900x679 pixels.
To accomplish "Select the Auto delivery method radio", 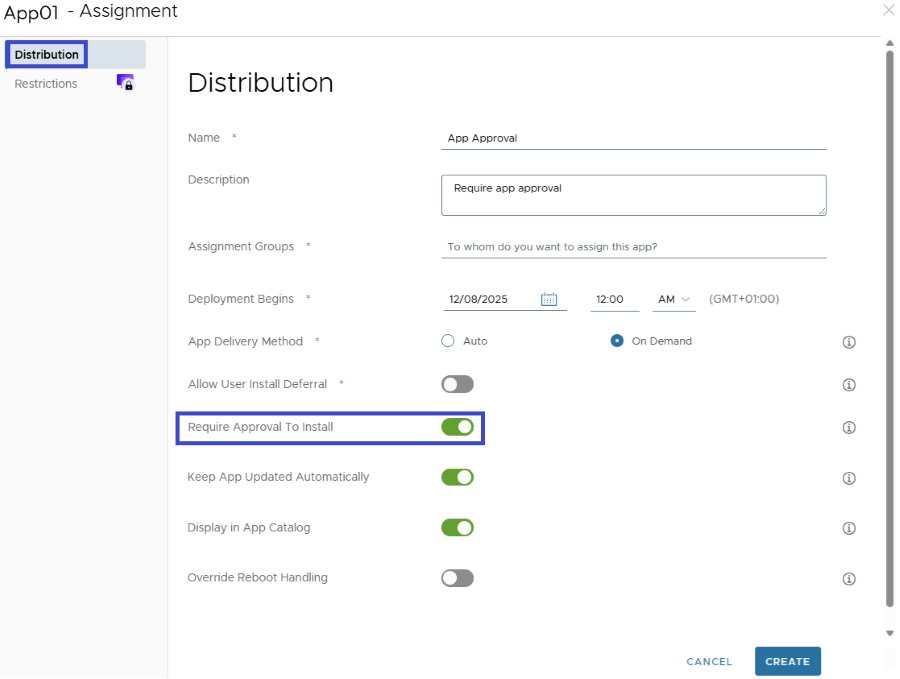I will point(448,341).
